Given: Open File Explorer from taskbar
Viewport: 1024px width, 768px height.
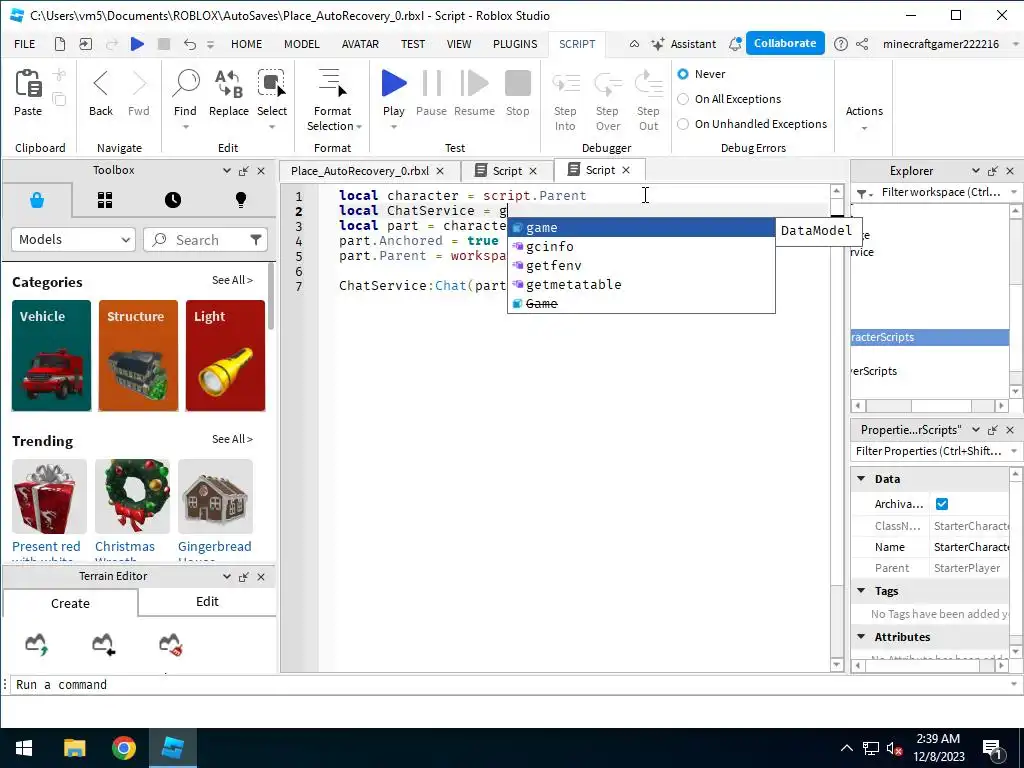Looking at the screenshot, I should pos(74,748).
